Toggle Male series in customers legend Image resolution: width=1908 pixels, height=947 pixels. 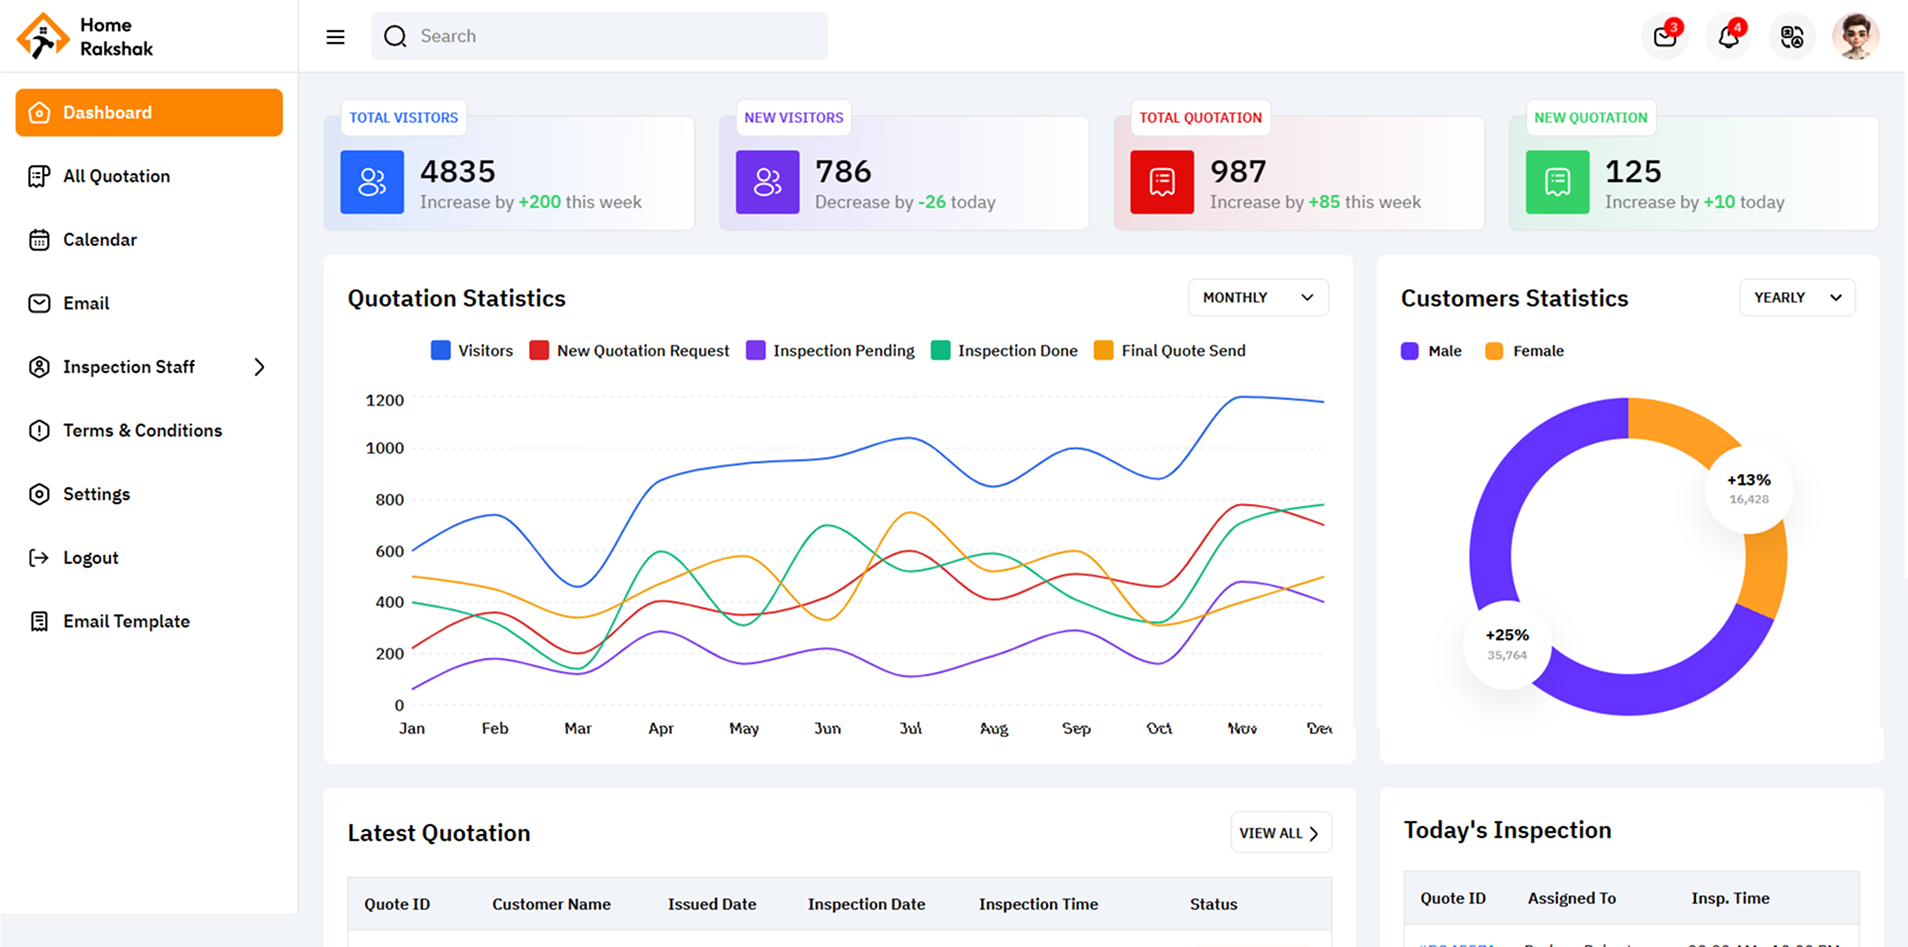tap(1431, 351)
